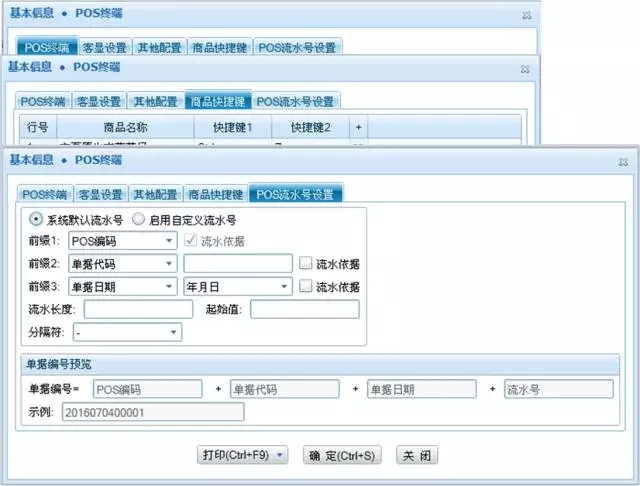This screenshot has height=486, width=640.
Task: Click the 单据代码 preview field
Action: coord(284,389)
